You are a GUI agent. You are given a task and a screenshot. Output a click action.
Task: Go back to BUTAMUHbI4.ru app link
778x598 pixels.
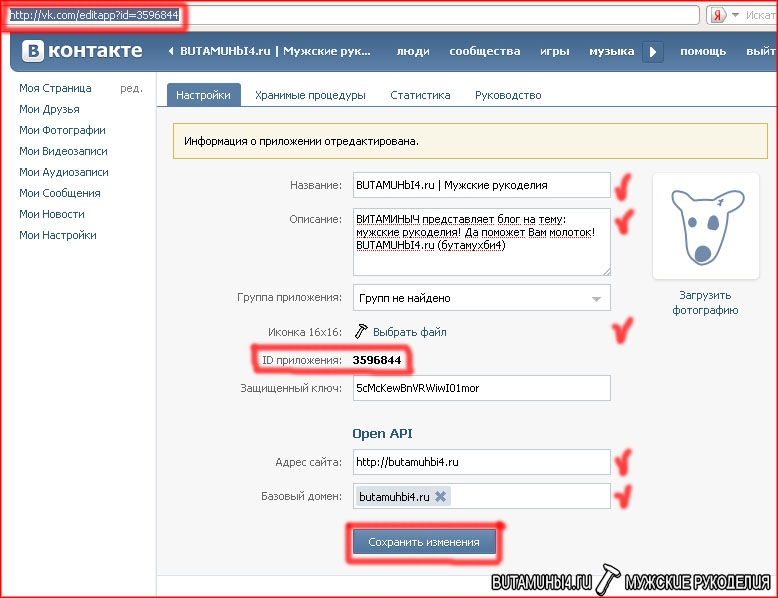pyautogui.click(x=269, y=51)
